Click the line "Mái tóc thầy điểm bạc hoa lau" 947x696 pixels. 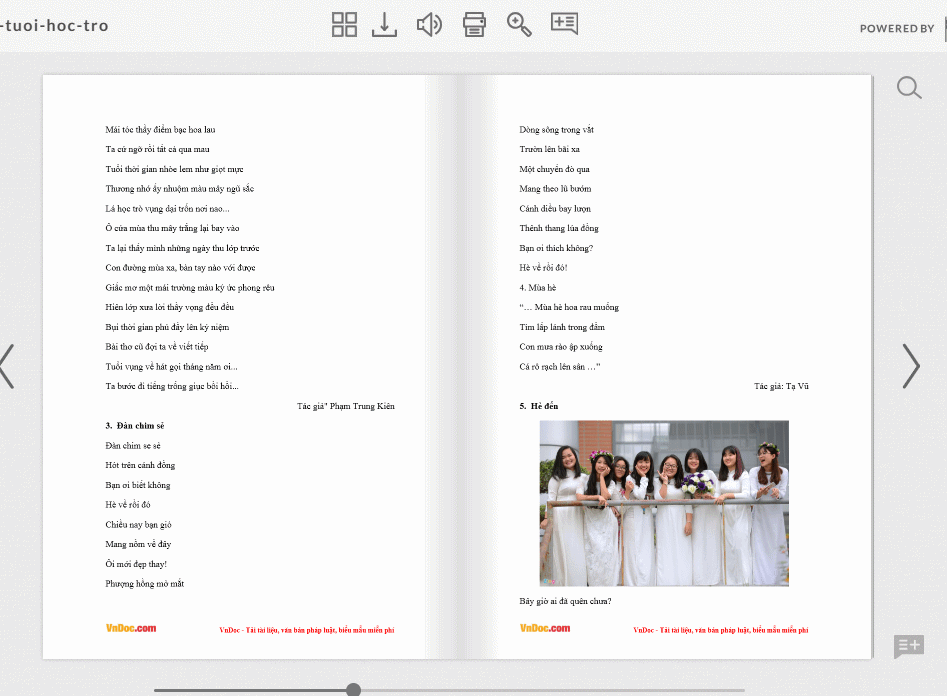click(x=160, y=130)
